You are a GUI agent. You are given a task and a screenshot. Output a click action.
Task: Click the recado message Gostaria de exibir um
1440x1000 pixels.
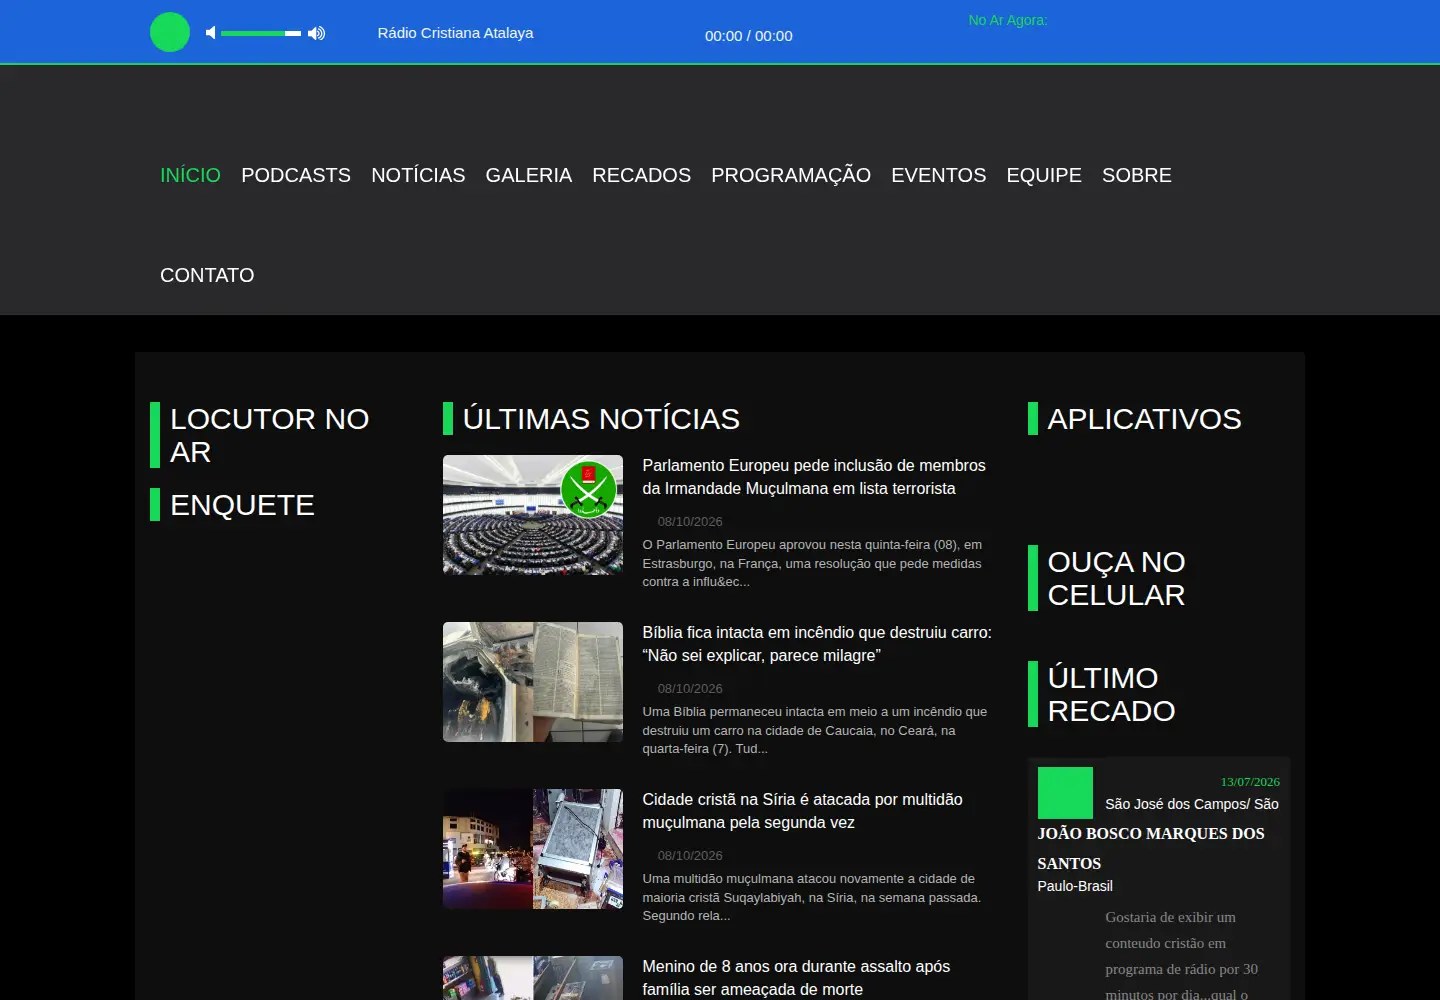pyautogui.click(x=1181, y=955)
